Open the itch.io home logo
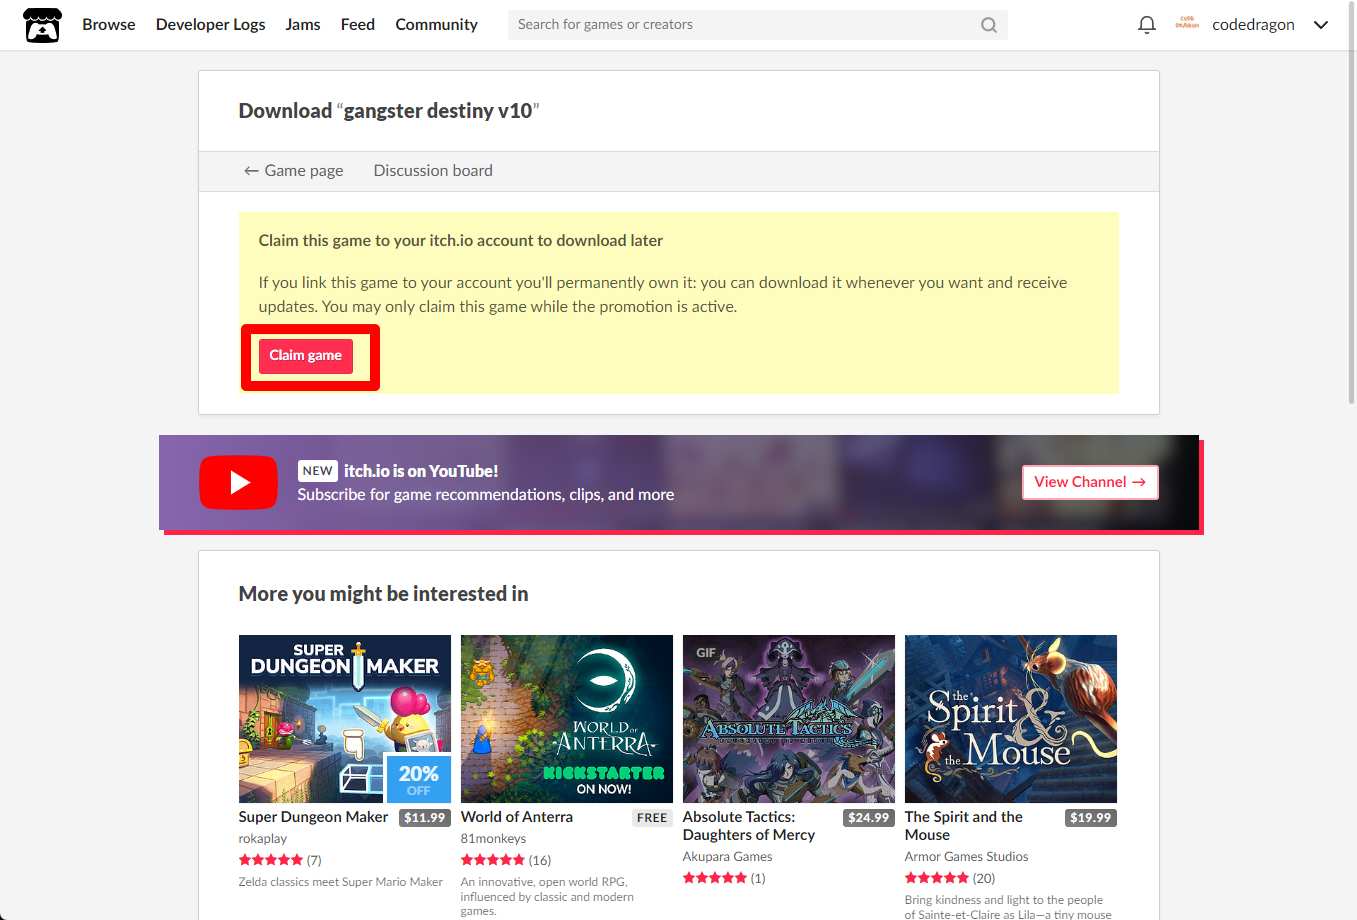 42,25
